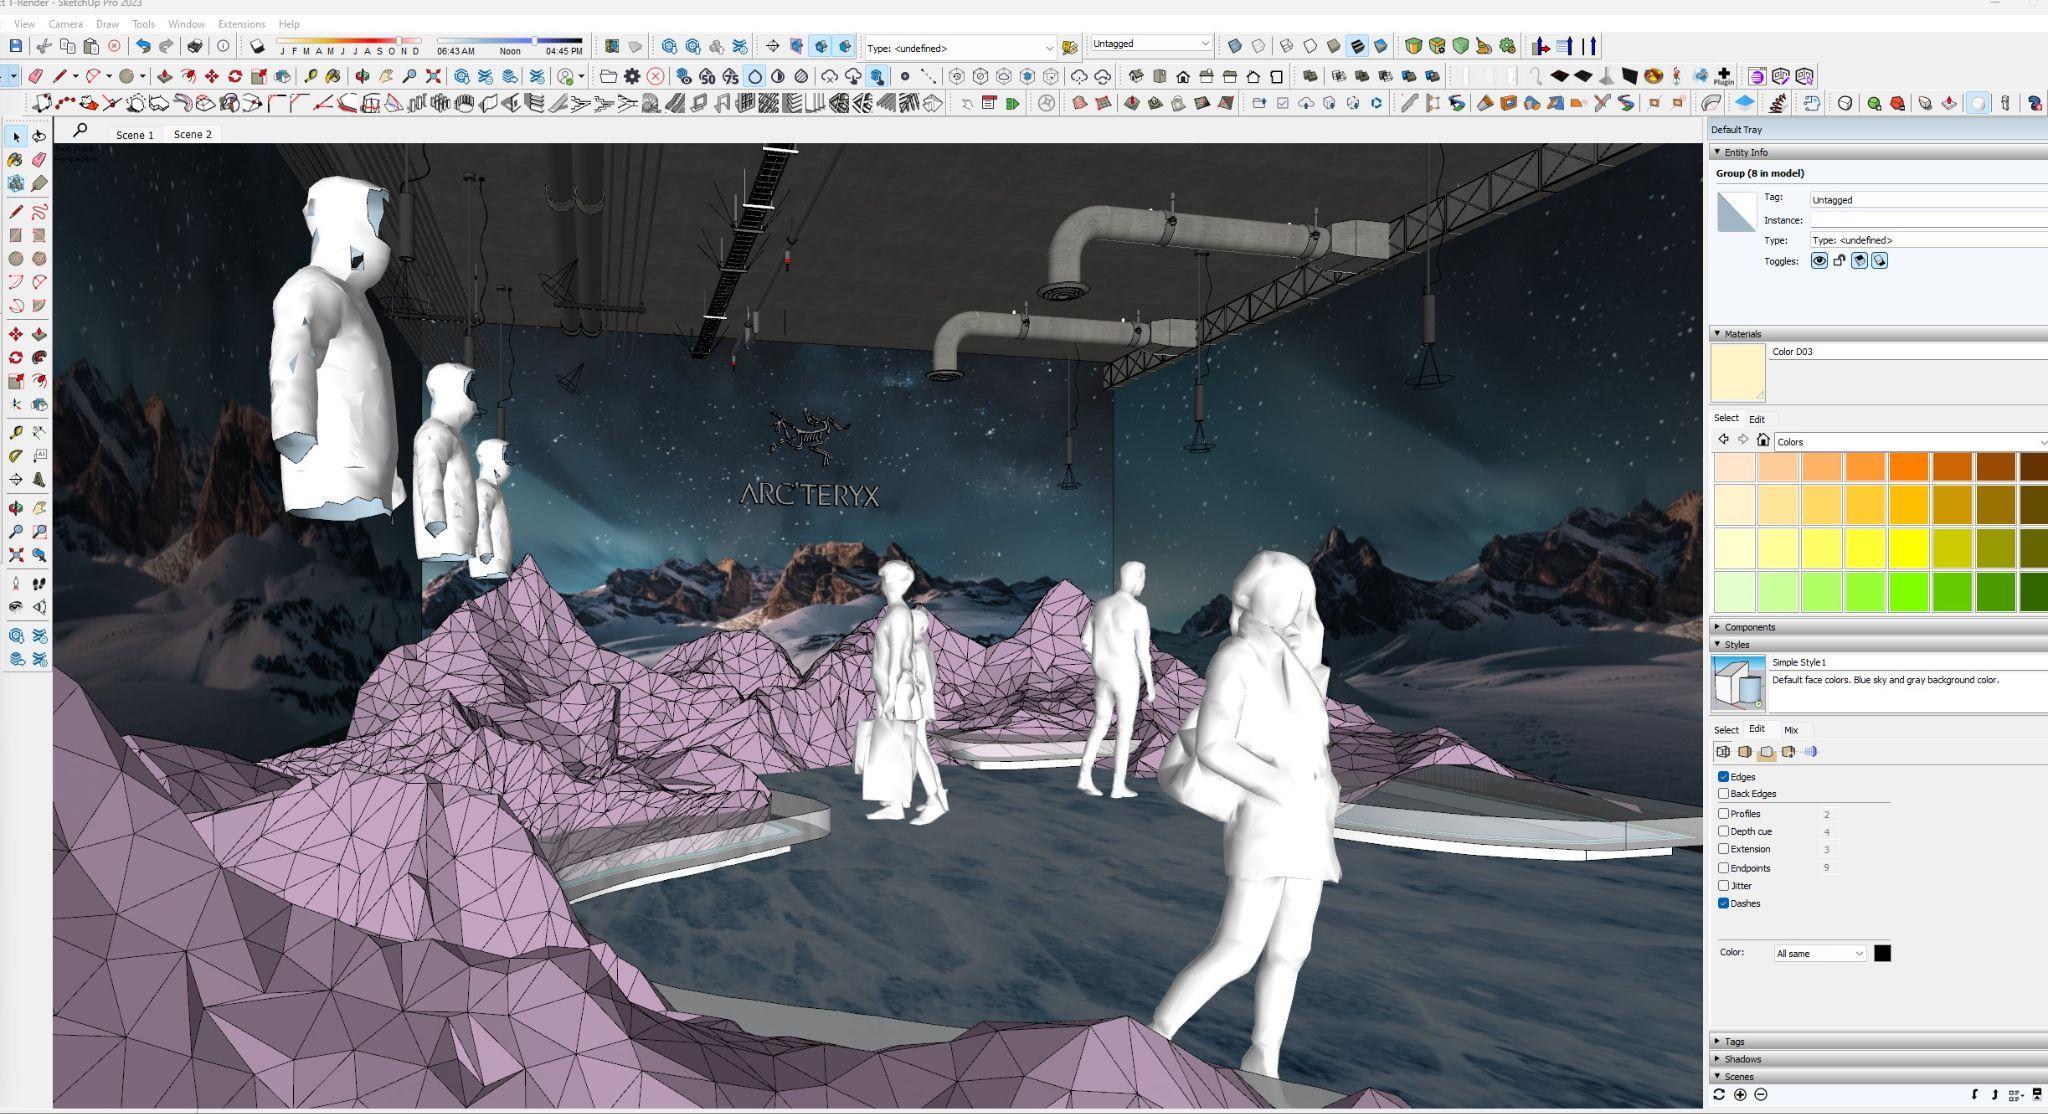Image resolution: width=2048 pixels, height=1114 pixels.
Task: Click the Save icon
Action: [15, 46]
